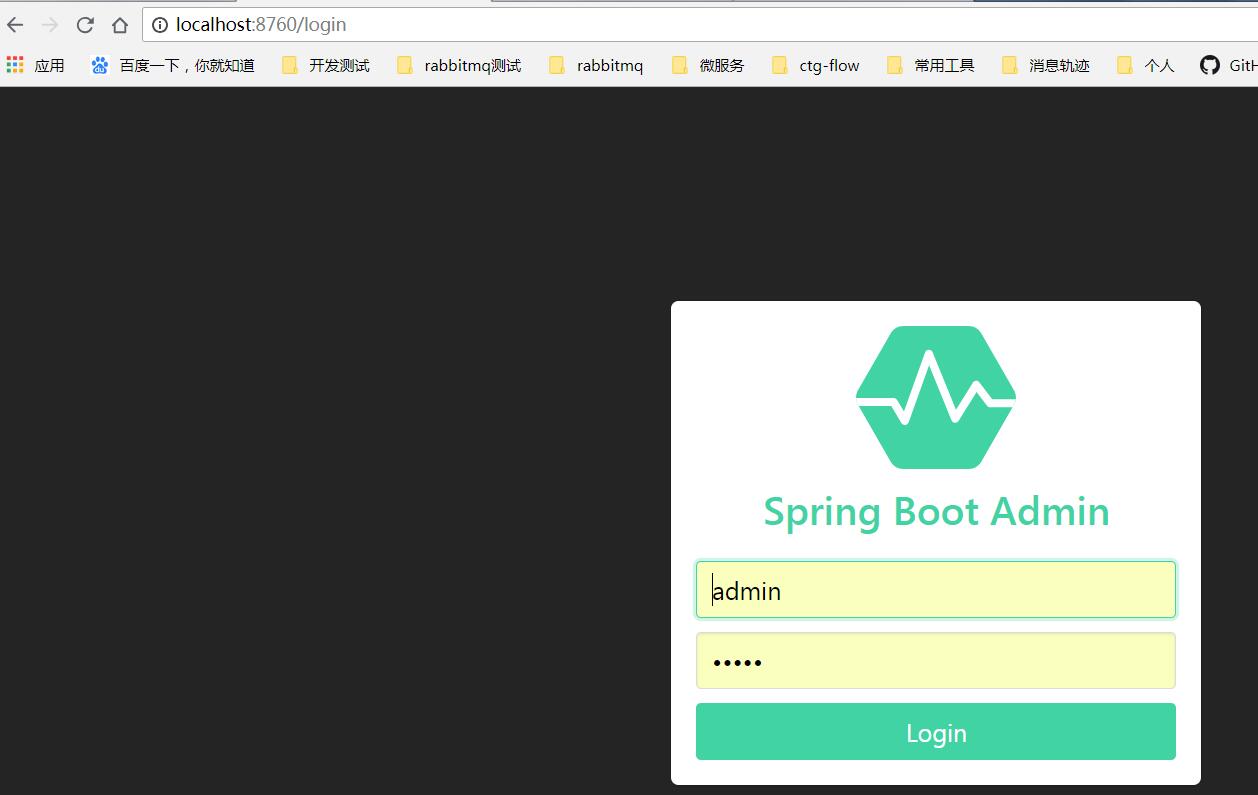The height and width of the screenshot is (795, 1258).
Task: Open the rabbitmq测试 bookmark folder
Action: click(459, 65)
